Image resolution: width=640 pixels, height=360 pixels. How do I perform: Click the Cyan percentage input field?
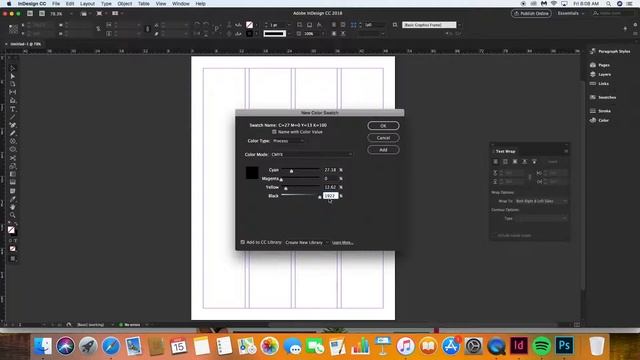coord(331,170)
